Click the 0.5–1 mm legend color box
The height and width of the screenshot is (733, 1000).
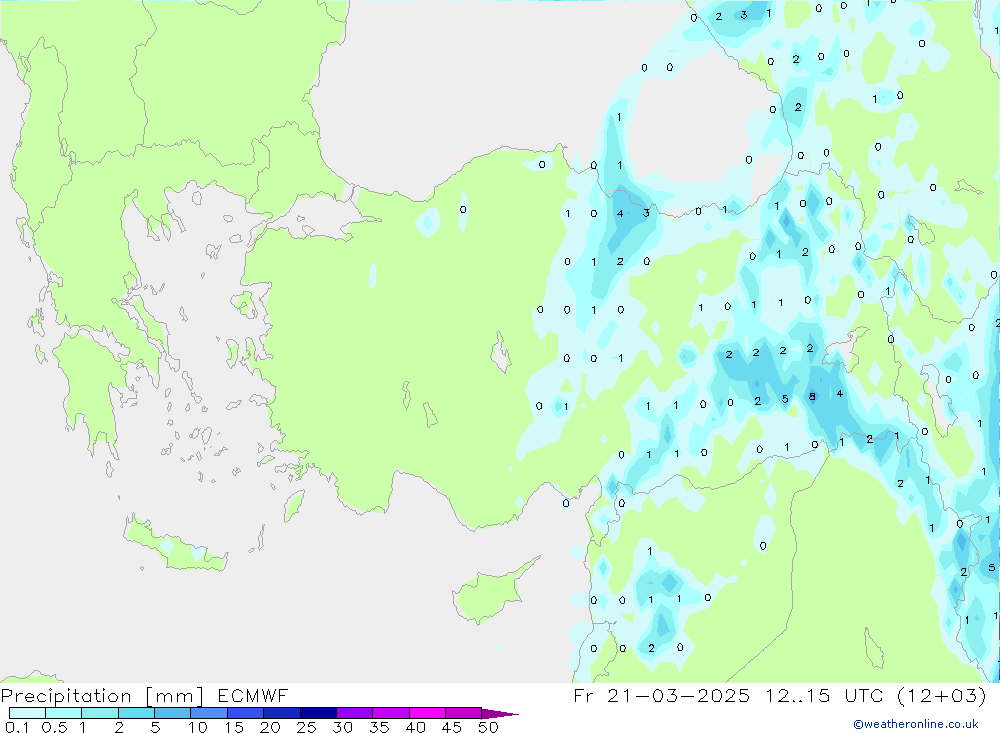tap(64, 713)
